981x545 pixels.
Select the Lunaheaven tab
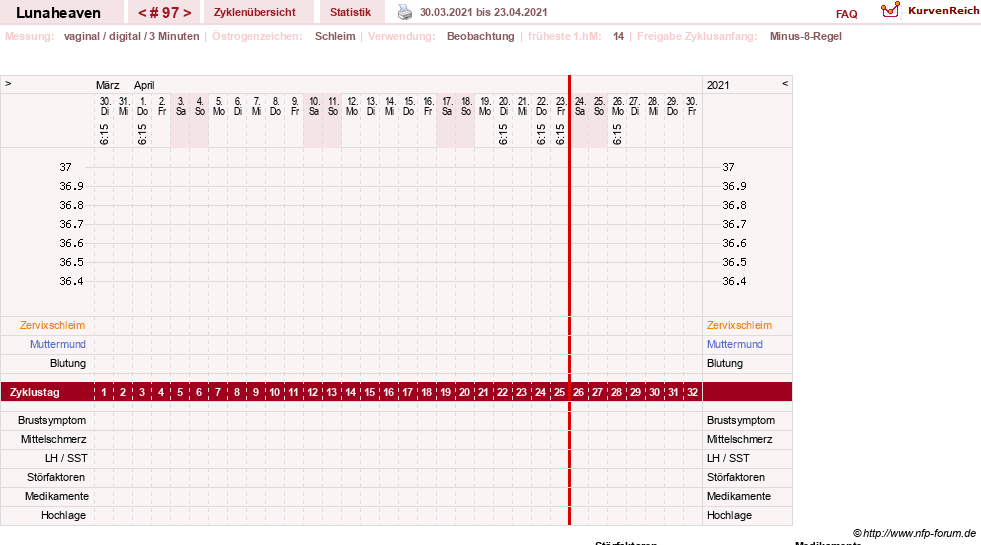click(58, 13)
